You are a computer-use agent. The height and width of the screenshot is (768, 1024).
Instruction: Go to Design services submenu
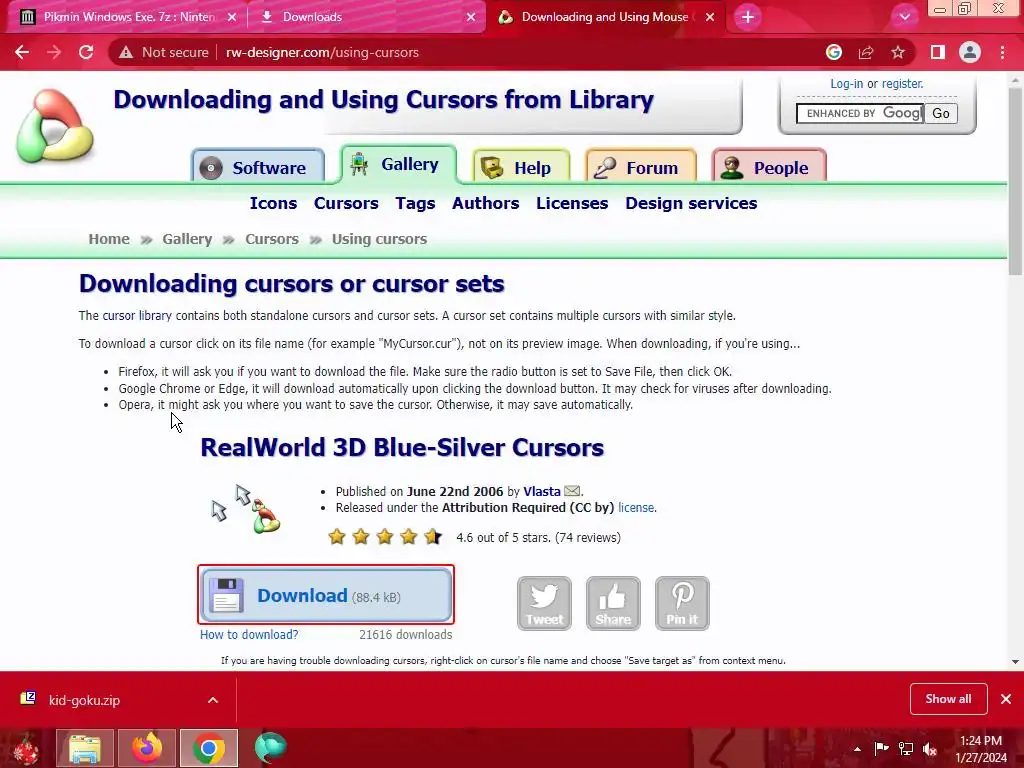(691, 203)
